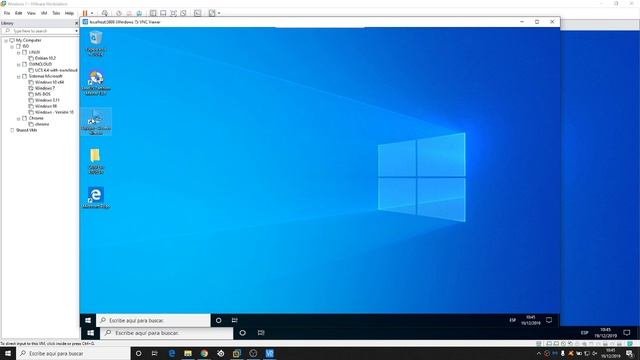Select the Microsoft Edge desktop shortcut

tap(96, 198)
